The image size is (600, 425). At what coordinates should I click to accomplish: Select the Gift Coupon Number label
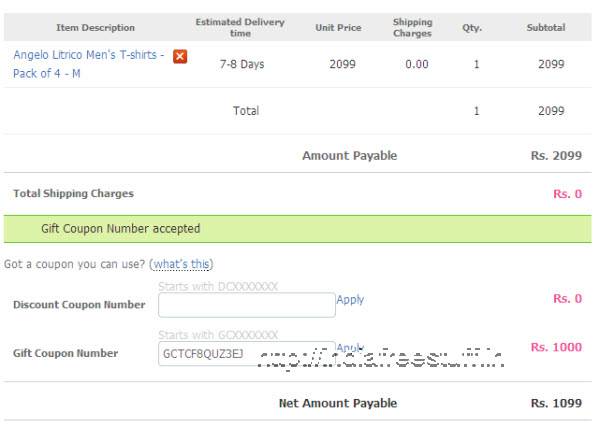(65, 353)
